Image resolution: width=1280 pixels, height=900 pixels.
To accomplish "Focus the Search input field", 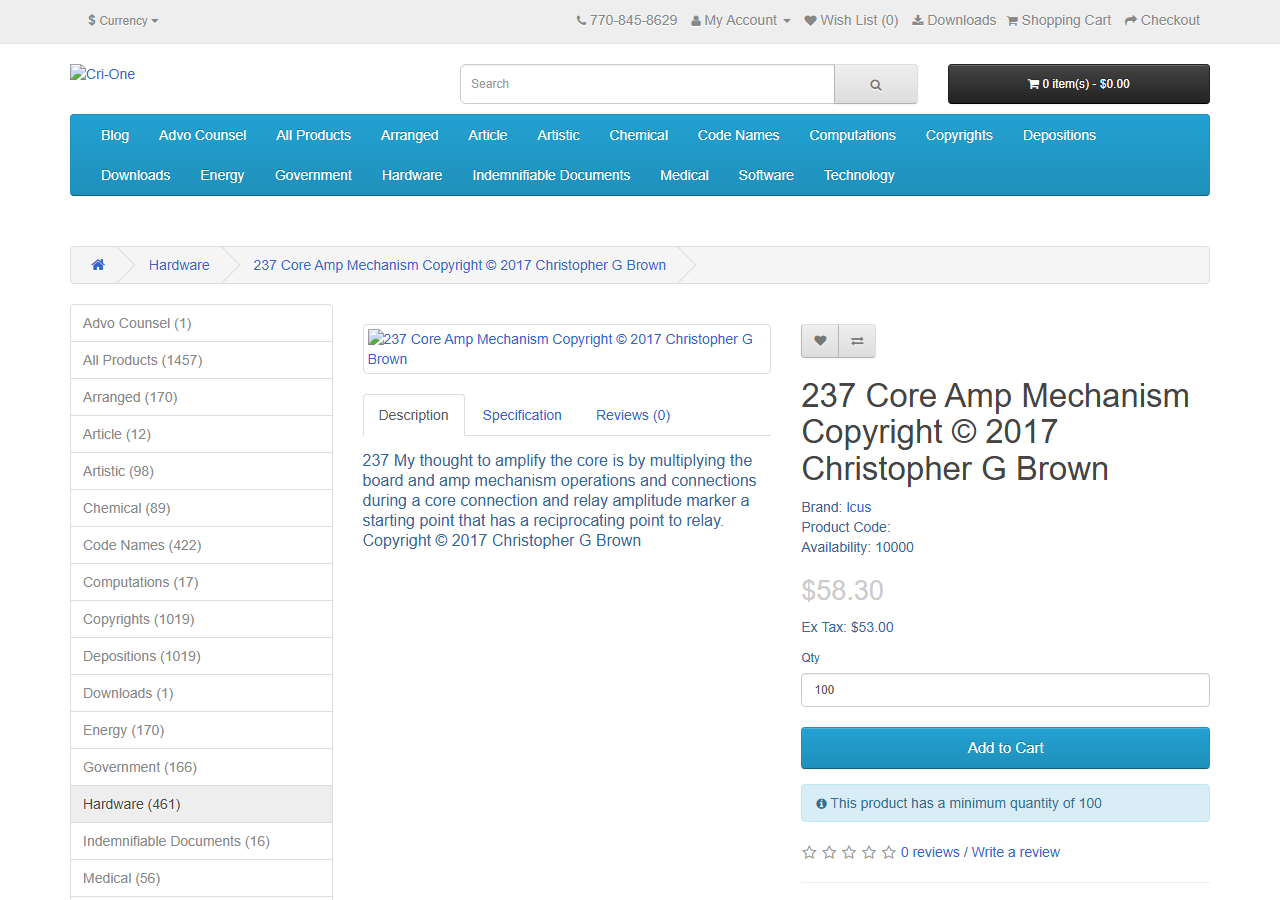I will 647,84.
